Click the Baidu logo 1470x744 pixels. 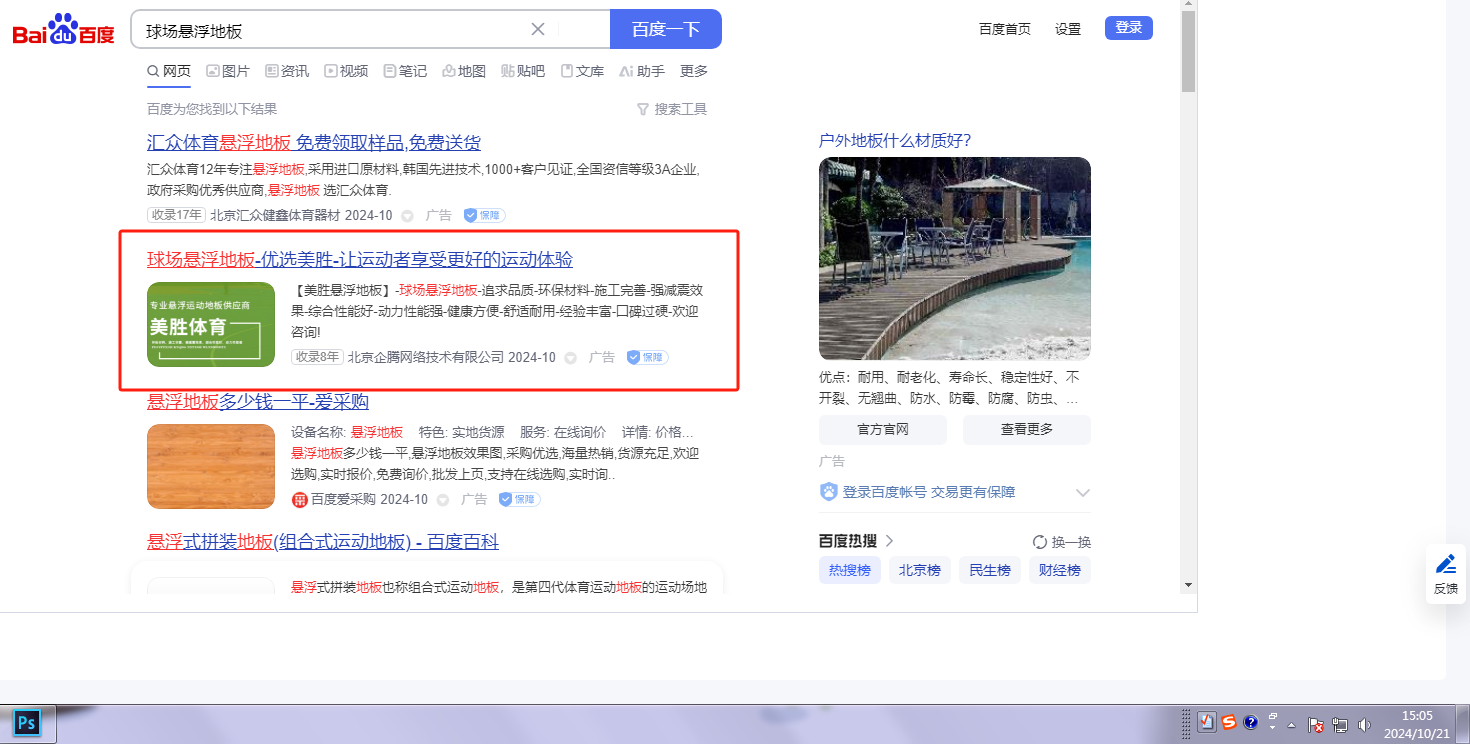coord(64,30)
